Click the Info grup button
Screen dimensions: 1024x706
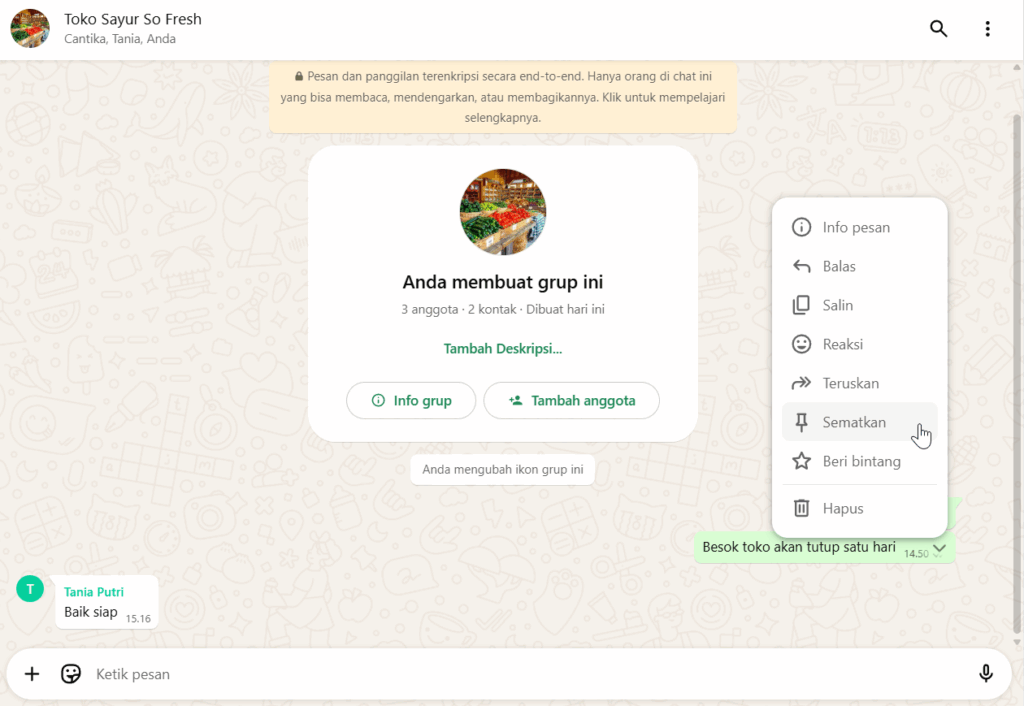point(411,400)
